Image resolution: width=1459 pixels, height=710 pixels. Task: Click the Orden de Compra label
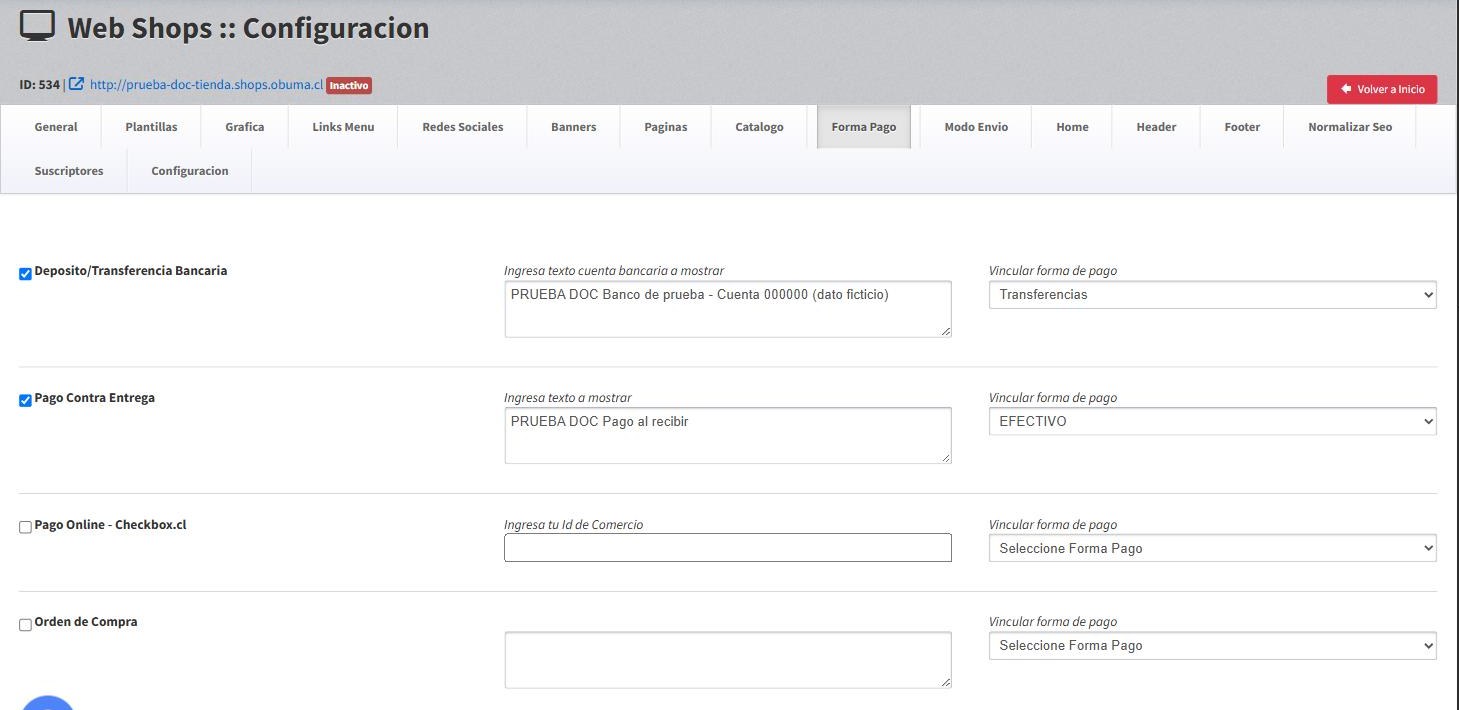[86, 622]
